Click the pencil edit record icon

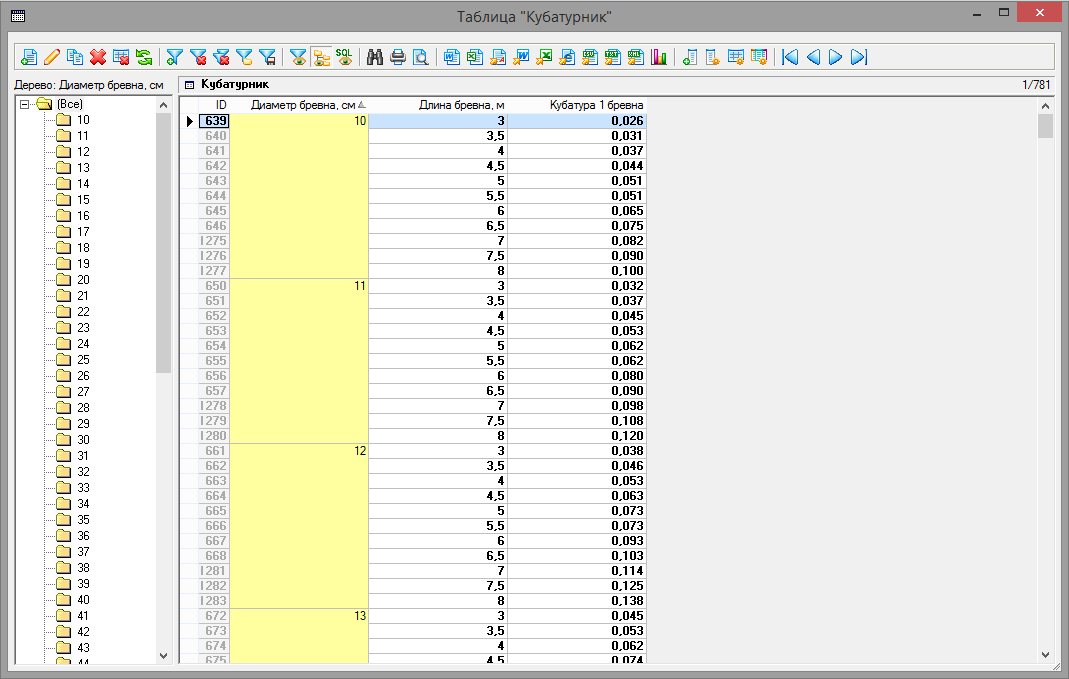pos(52,57)
